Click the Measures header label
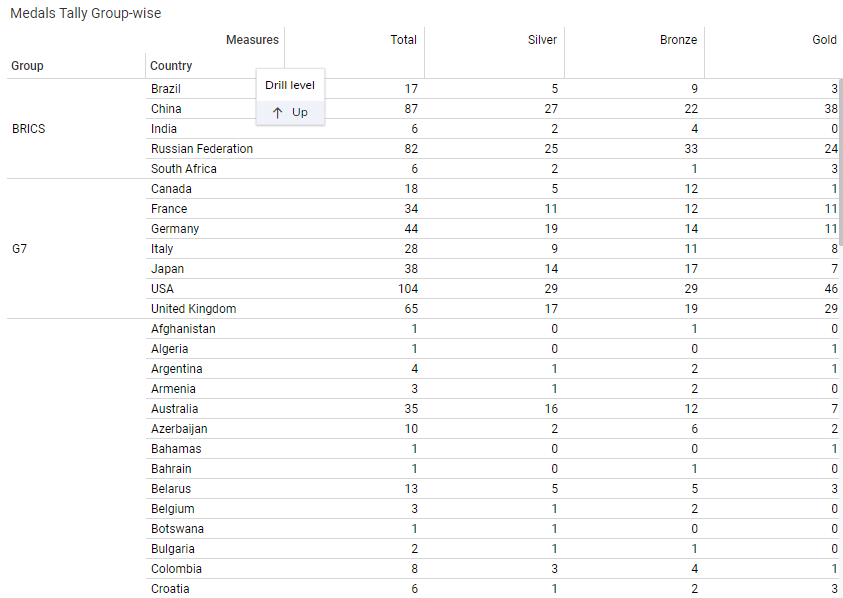 [252, 40]
